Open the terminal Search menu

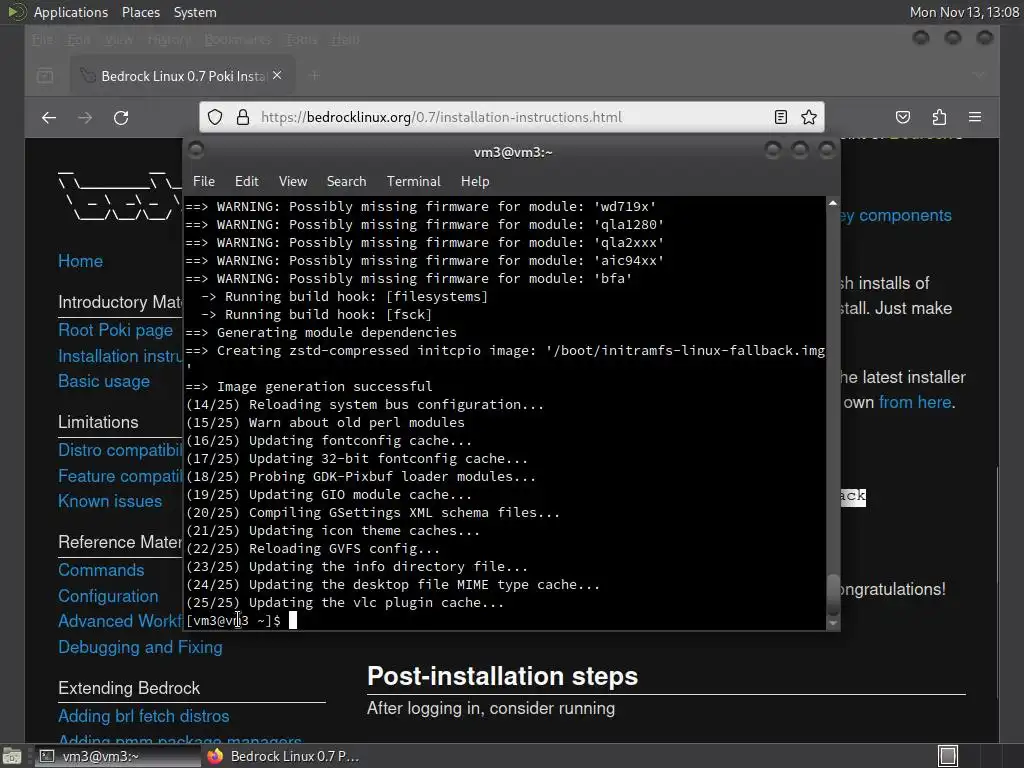(346, 182)
